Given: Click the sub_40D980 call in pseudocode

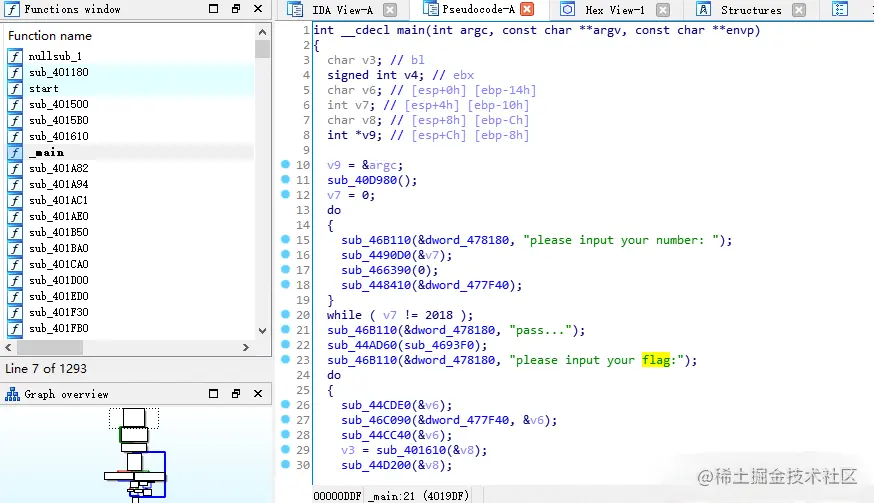Looking at the screenshot, I should tap(362, 180).
